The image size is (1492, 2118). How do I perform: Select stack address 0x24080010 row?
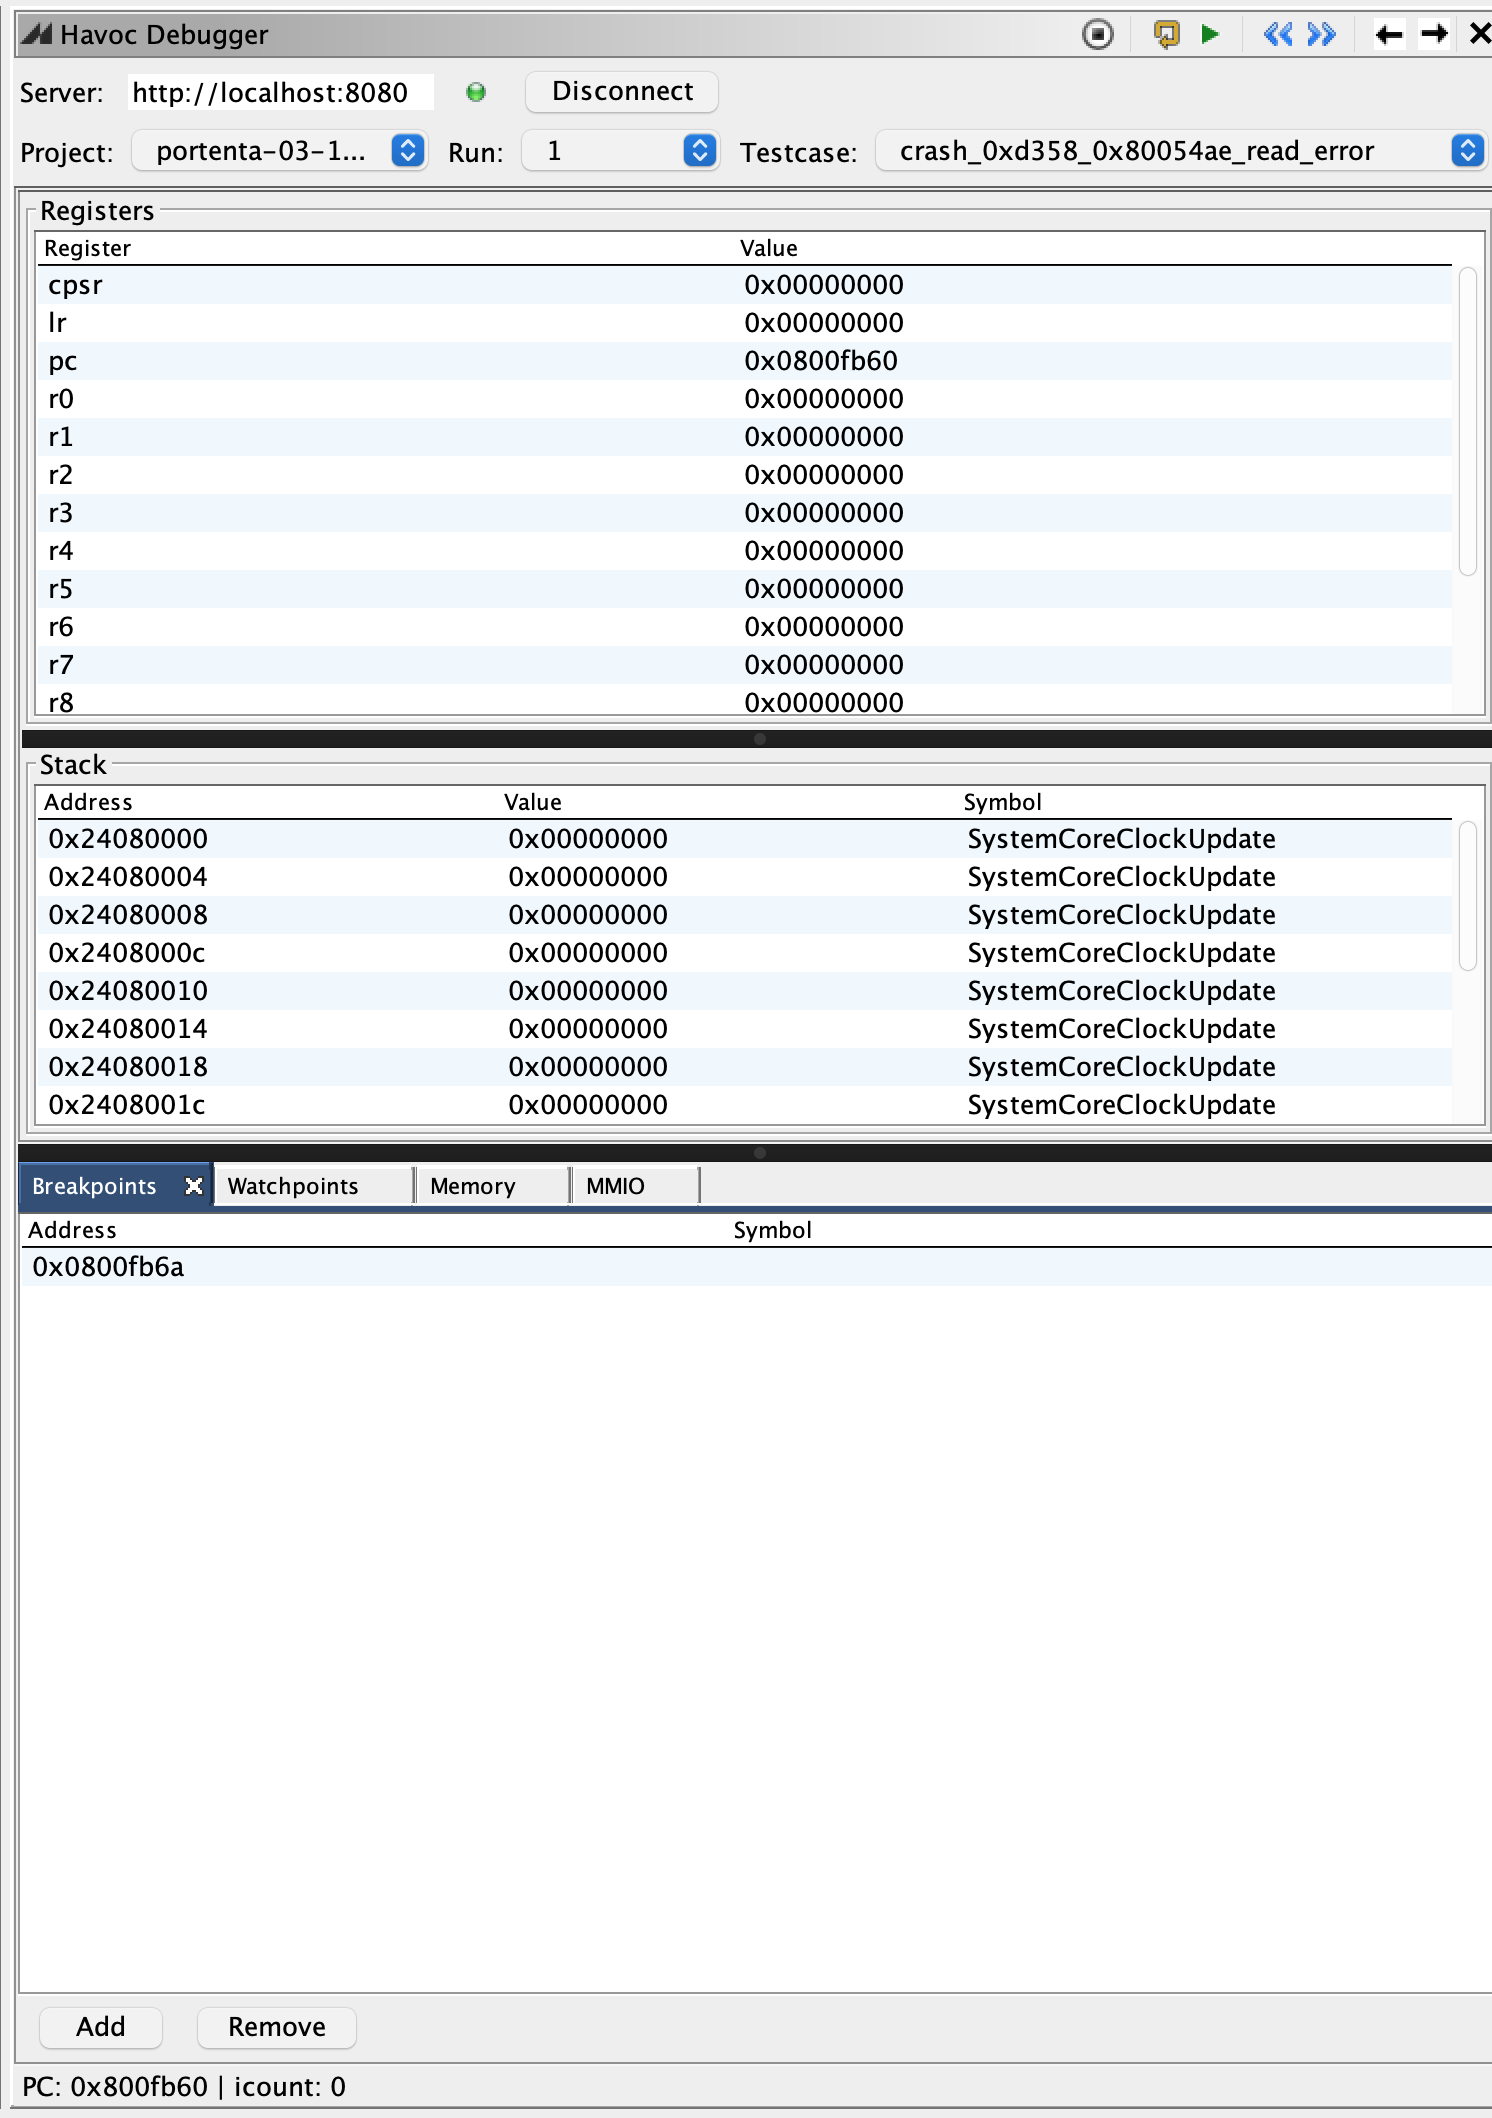tap(745, 991)
